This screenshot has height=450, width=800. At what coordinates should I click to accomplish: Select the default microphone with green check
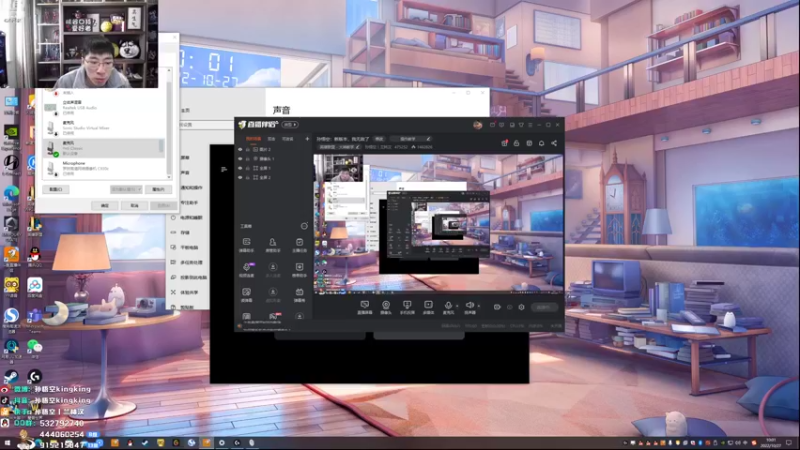[x=104, y=148]
